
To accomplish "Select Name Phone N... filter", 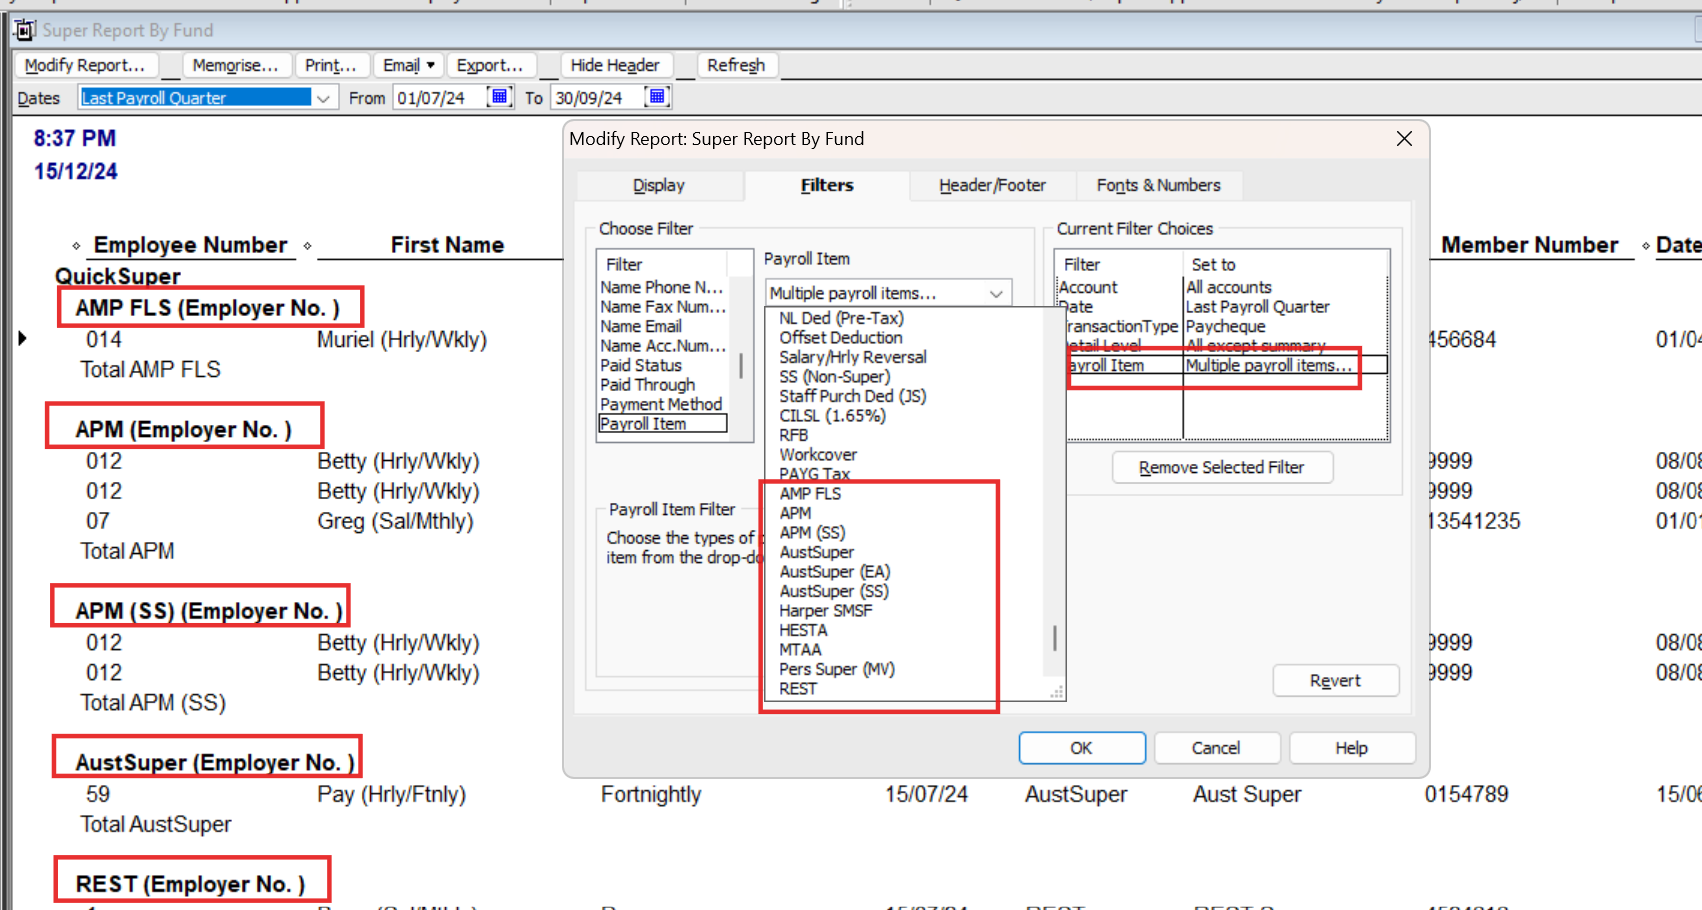I will point(661,287).
